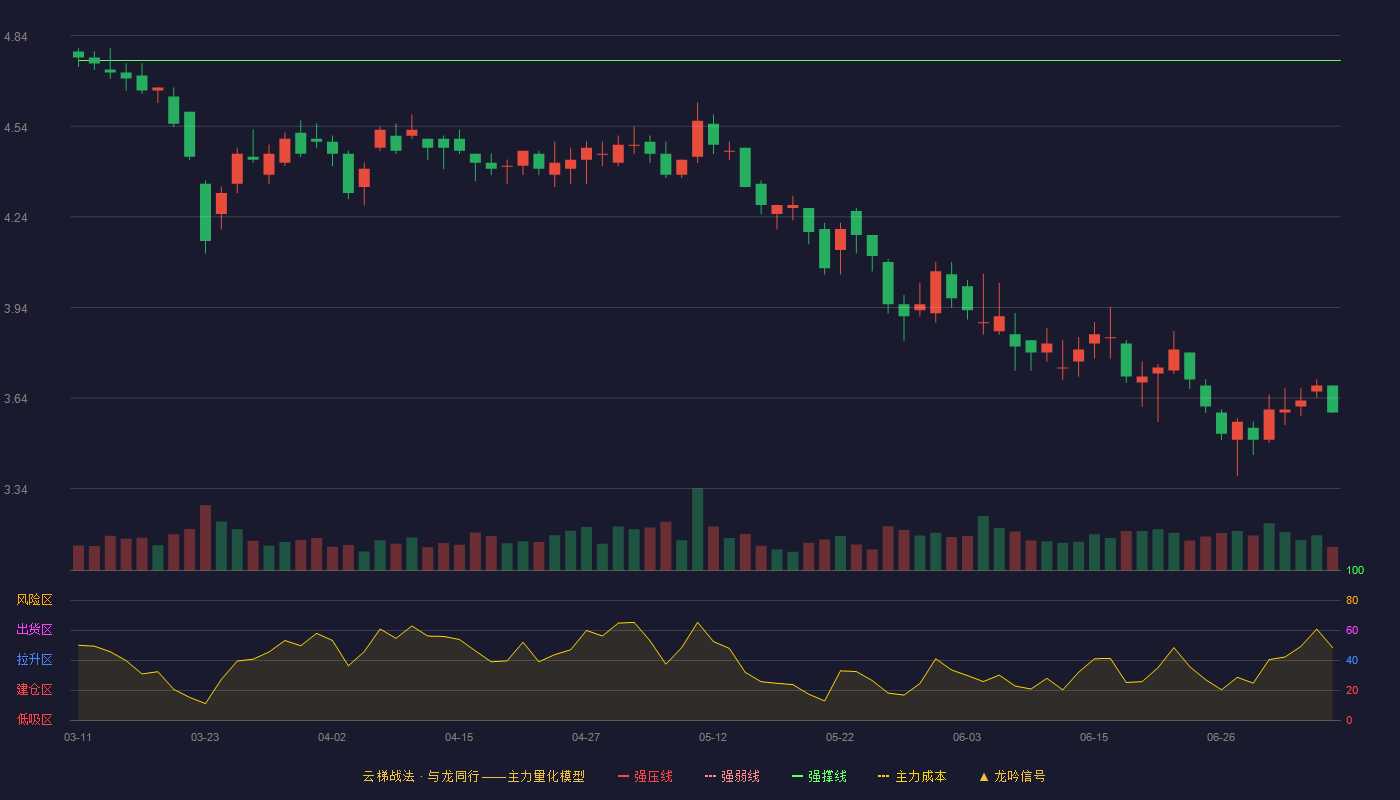Click the title text 云梯战法 · 与龙同行
The width and height of the screenshot is (1400, 800).
coord(421,776)
